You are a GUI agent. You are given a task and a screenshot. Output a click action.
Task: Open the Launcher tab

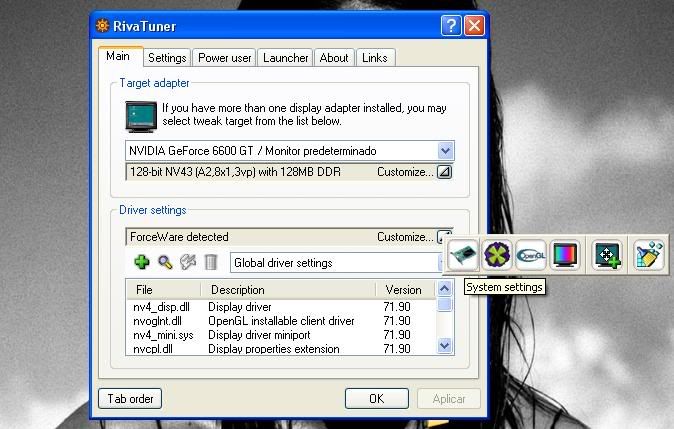click(x=285, y=58)
